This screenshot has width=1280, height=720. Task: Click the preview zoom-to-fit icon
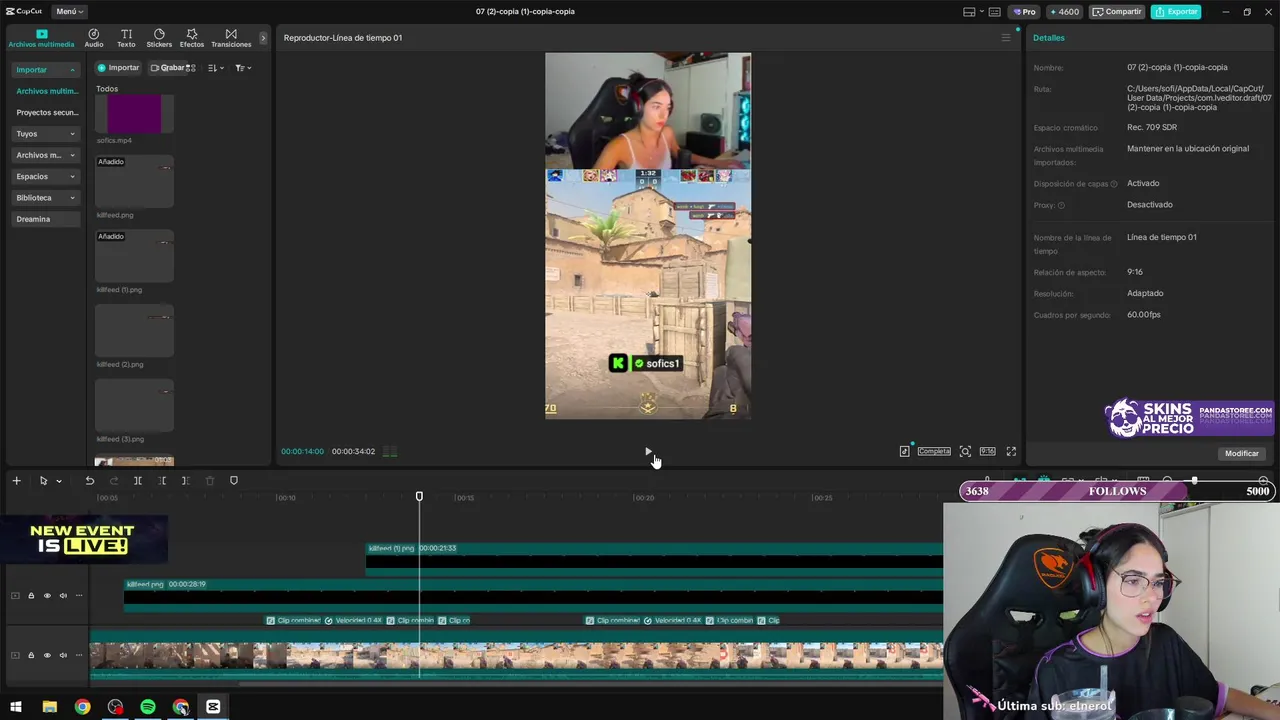(965, 452)
